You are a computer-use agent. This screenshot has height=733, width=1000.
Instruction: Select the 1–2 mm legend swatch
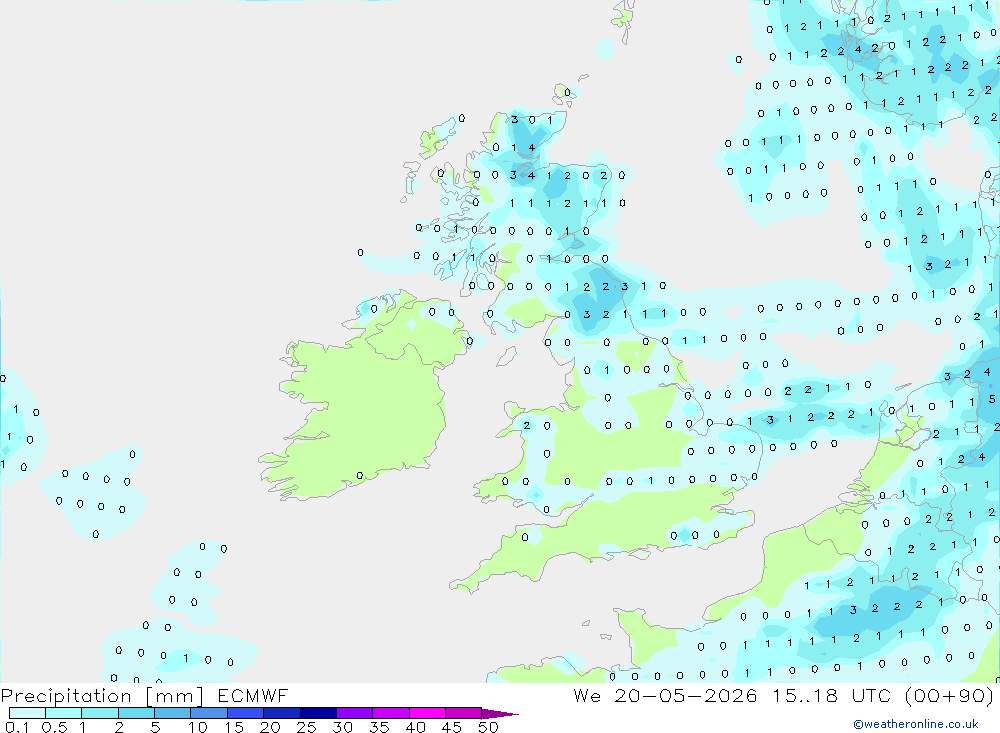(99, 713)
